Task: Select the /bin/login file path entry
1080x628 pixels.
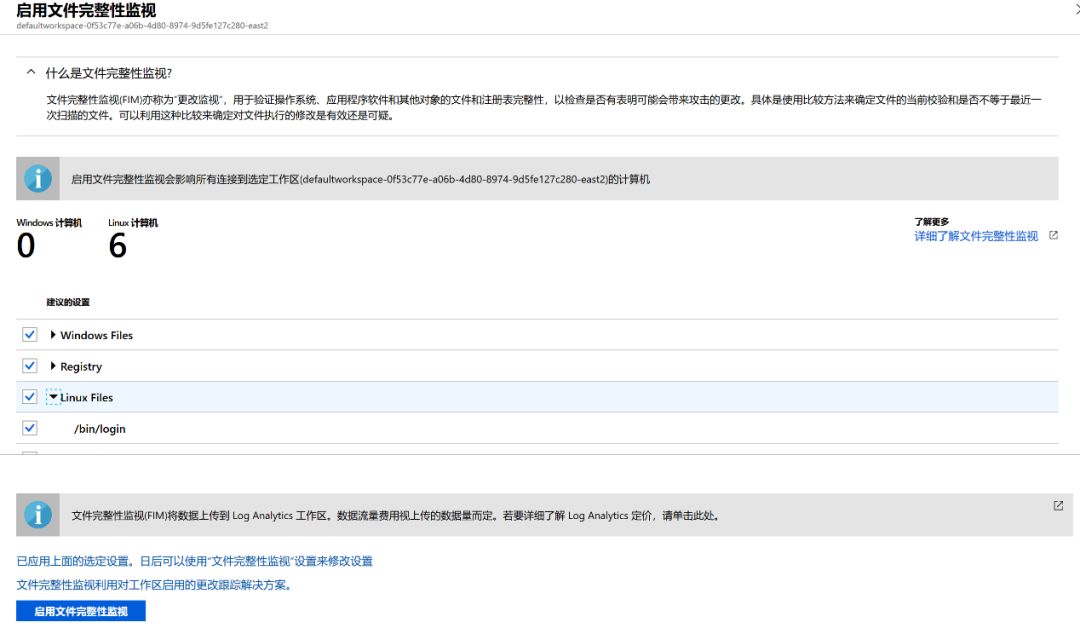Action: [99, 429]
